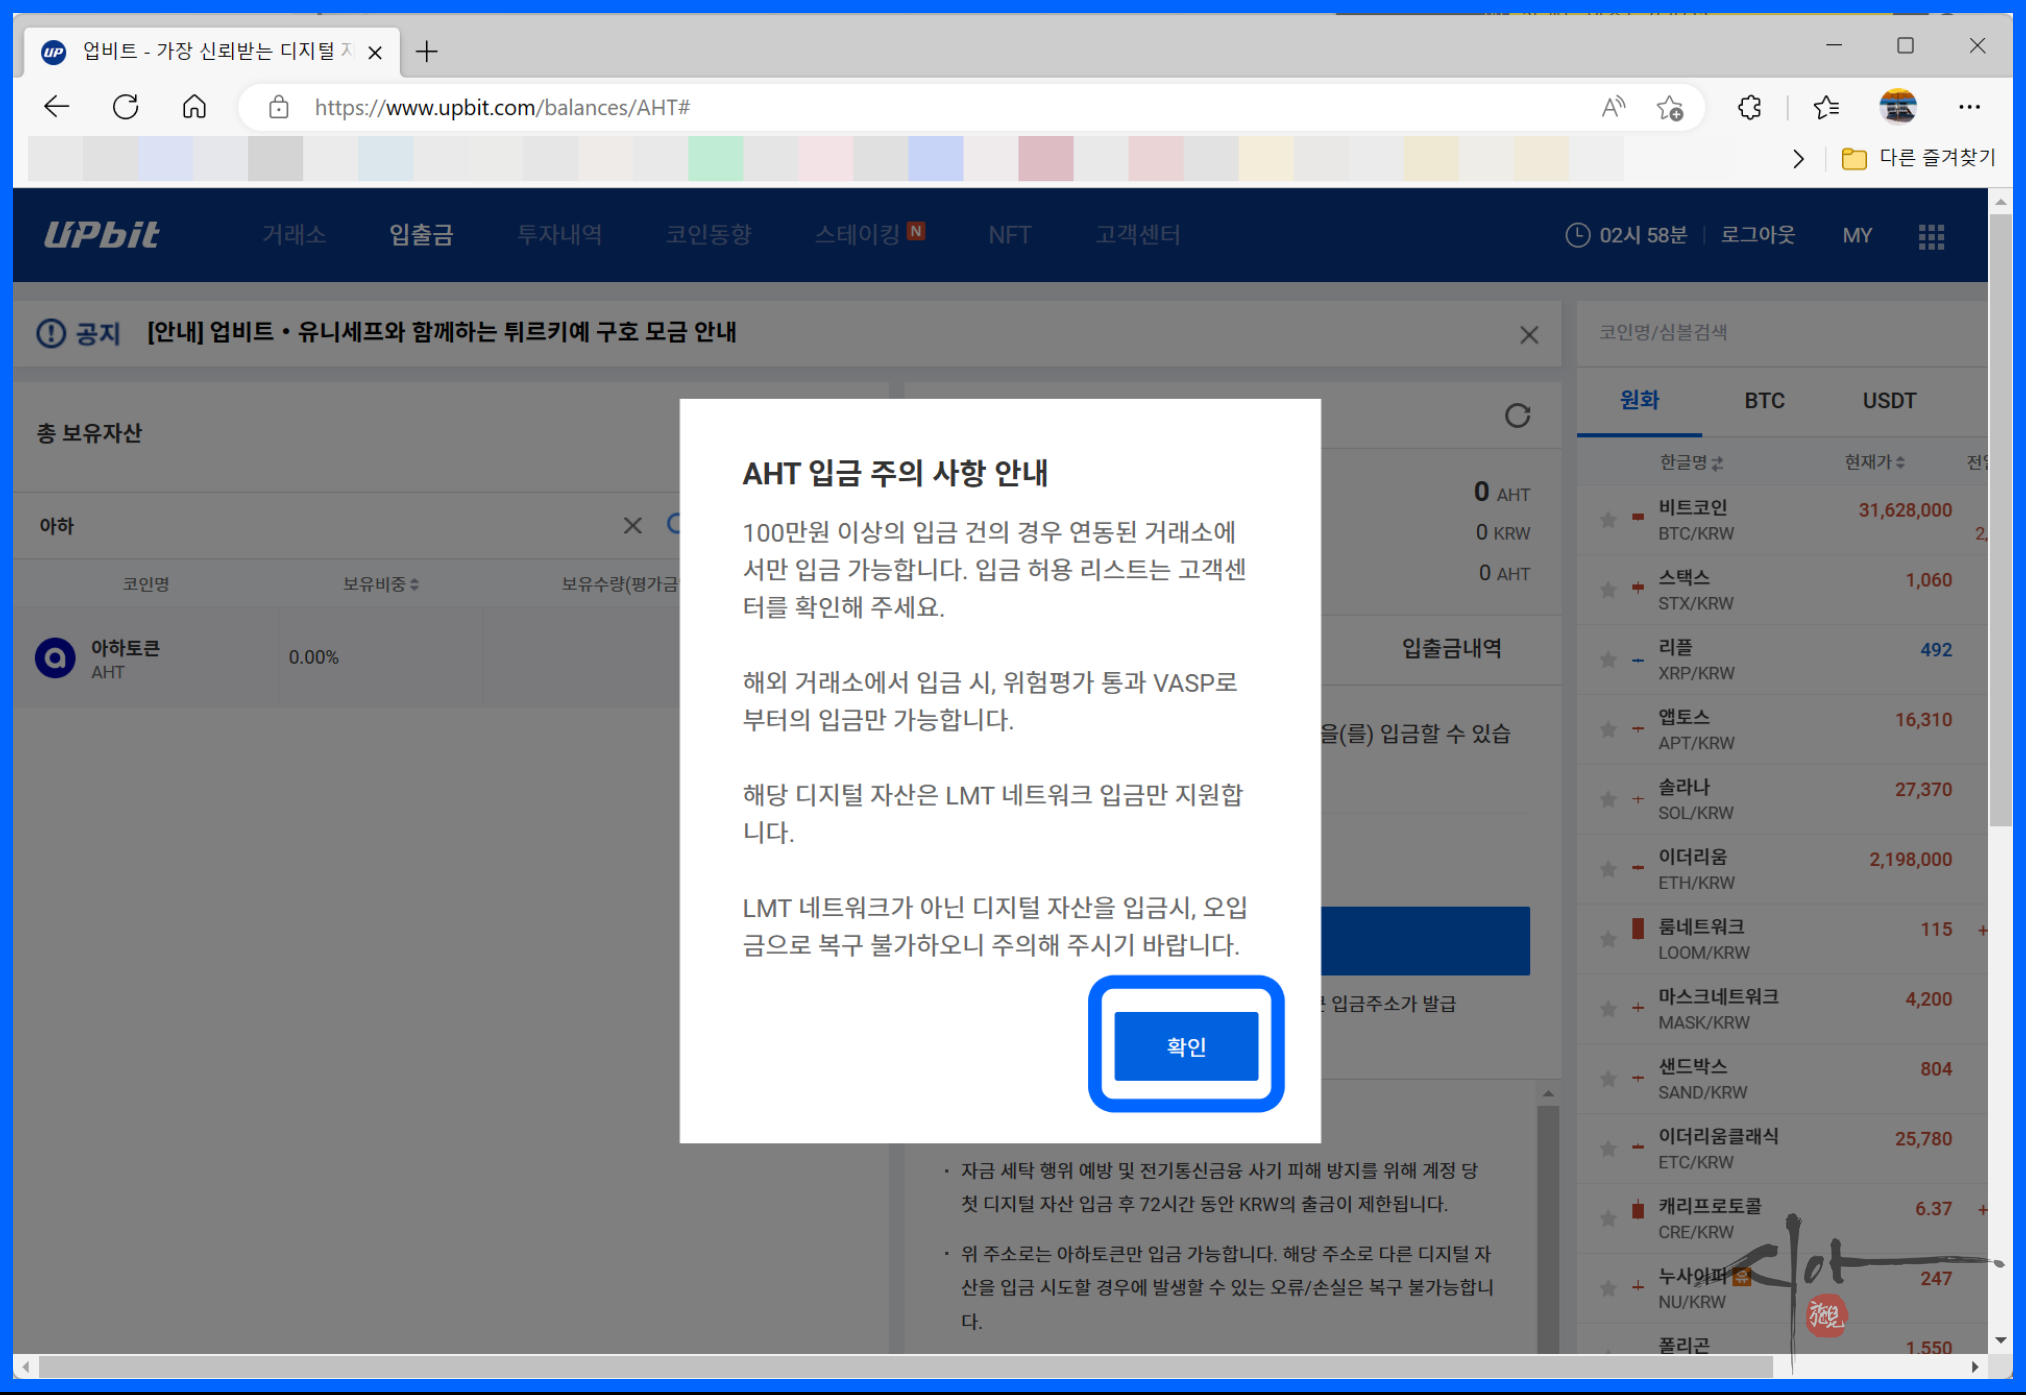
Task: Open the 거래소 menu in navigation
Action: click(293, 235)
